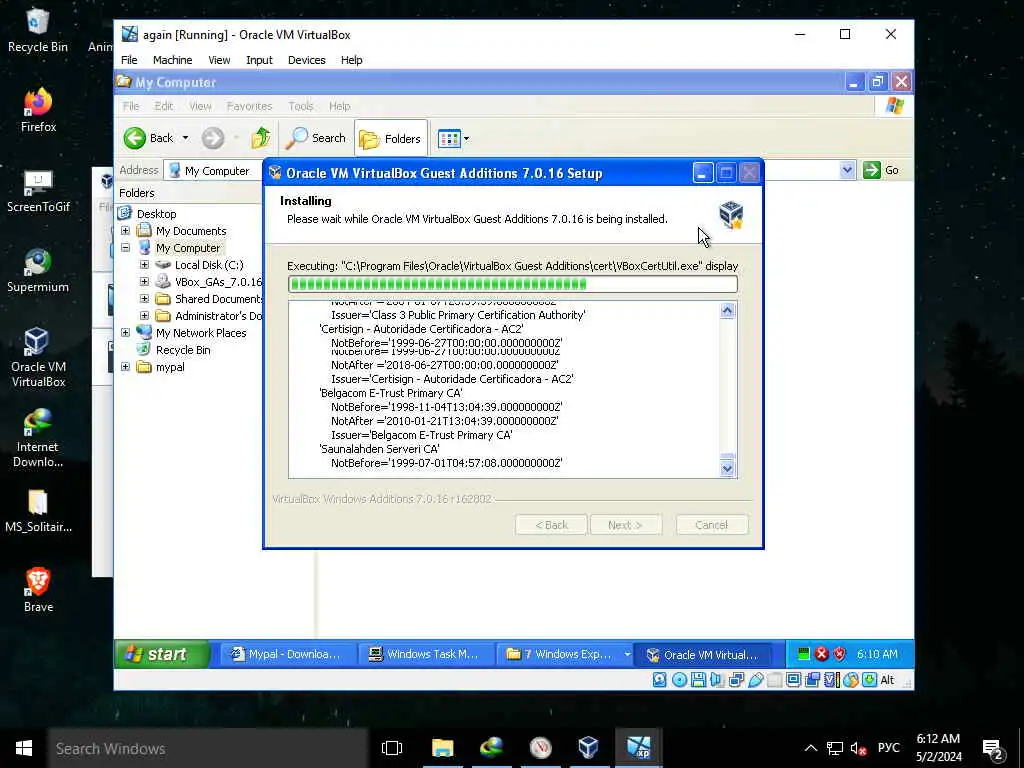Click the audio indicator in VirtualBox status bar
The image size is (1024, 768).
tap(717, 680)
